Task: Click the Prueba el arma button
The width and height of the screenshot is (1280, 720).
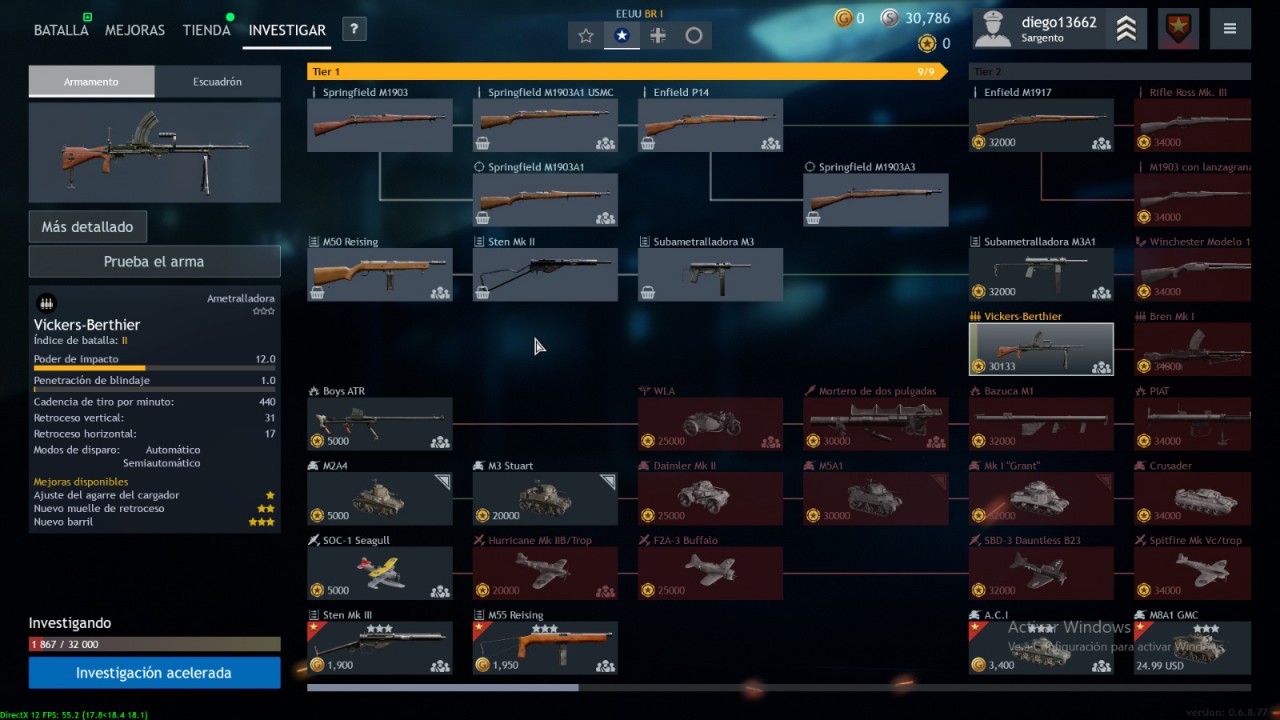Action: coord(154,261)
